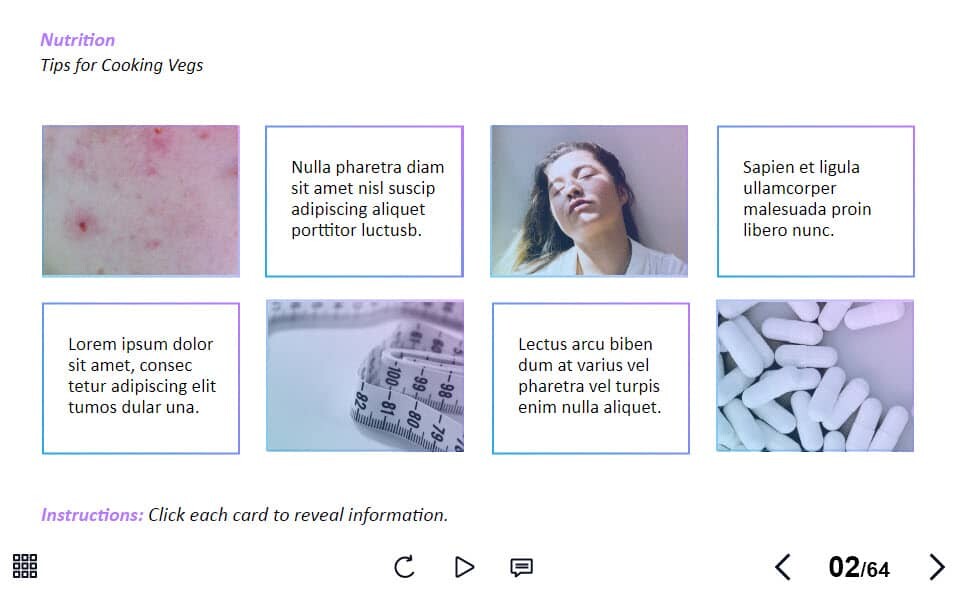Advance to next slide using right chevron
The width and height of the screenshot is (960, 590).
937,567
